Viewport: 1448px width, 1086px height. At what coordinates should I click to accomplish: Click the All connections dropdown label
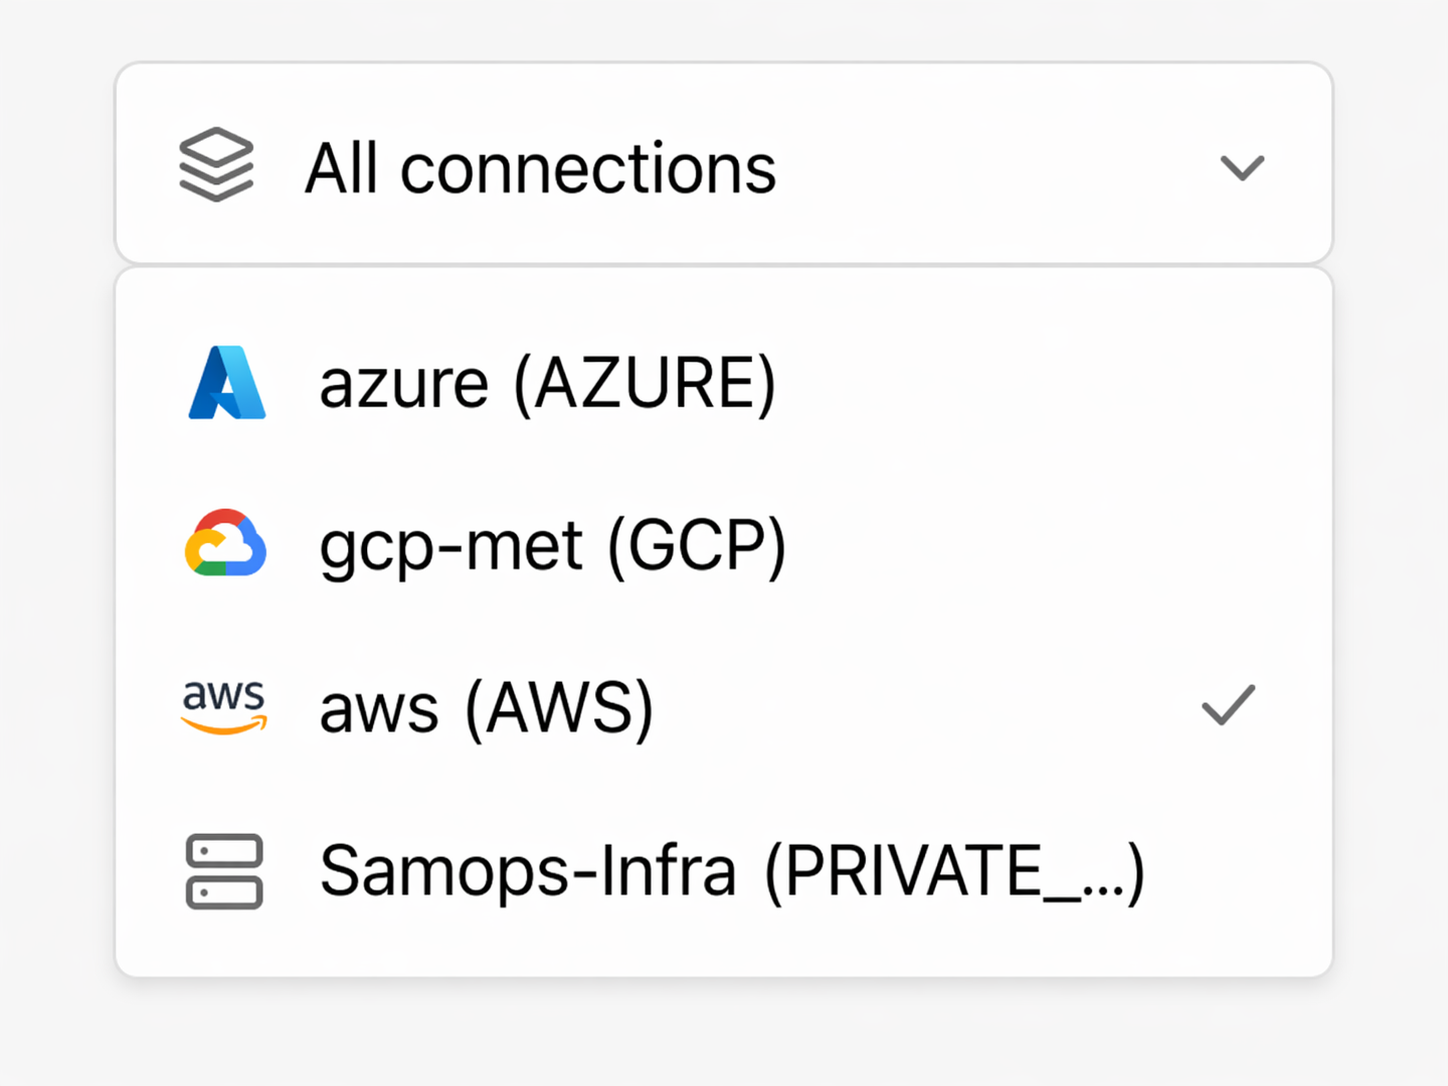point(540,168)
